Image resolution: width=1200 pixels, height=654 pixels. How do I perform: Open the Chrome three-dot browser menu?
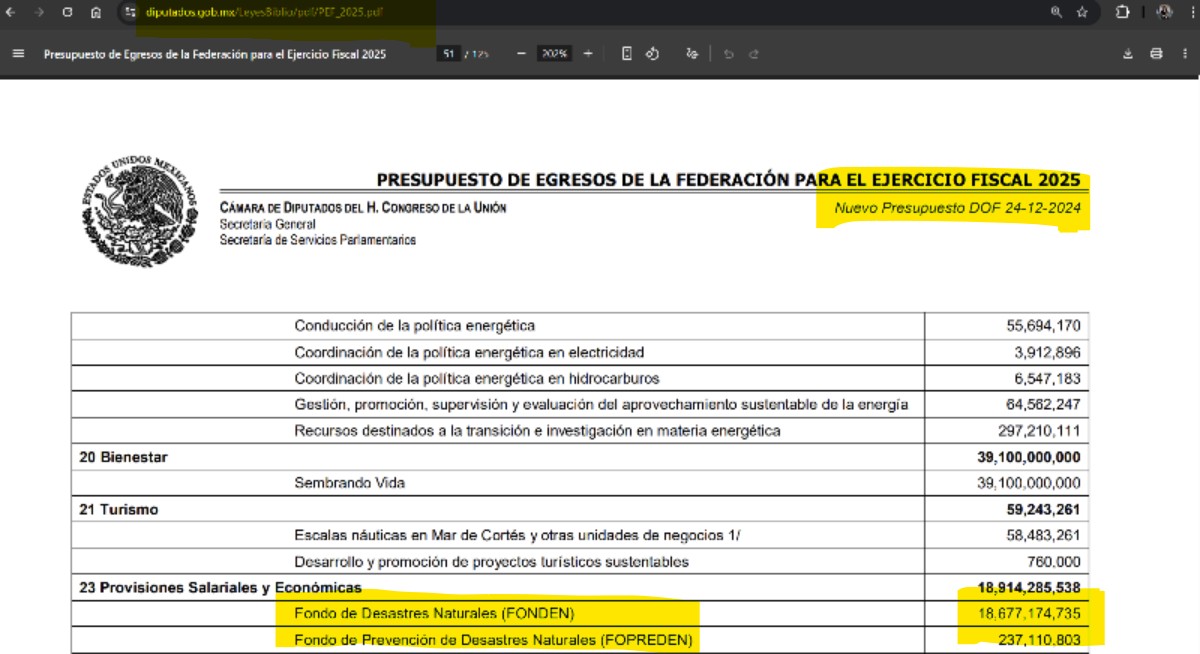(x=1189, y=13)
